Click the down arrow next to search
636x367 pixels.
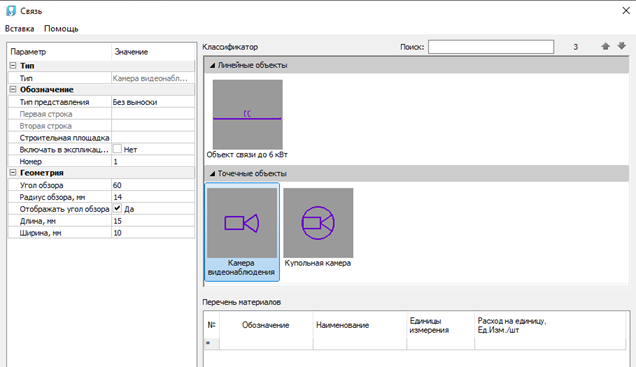[x=621, y=46]
